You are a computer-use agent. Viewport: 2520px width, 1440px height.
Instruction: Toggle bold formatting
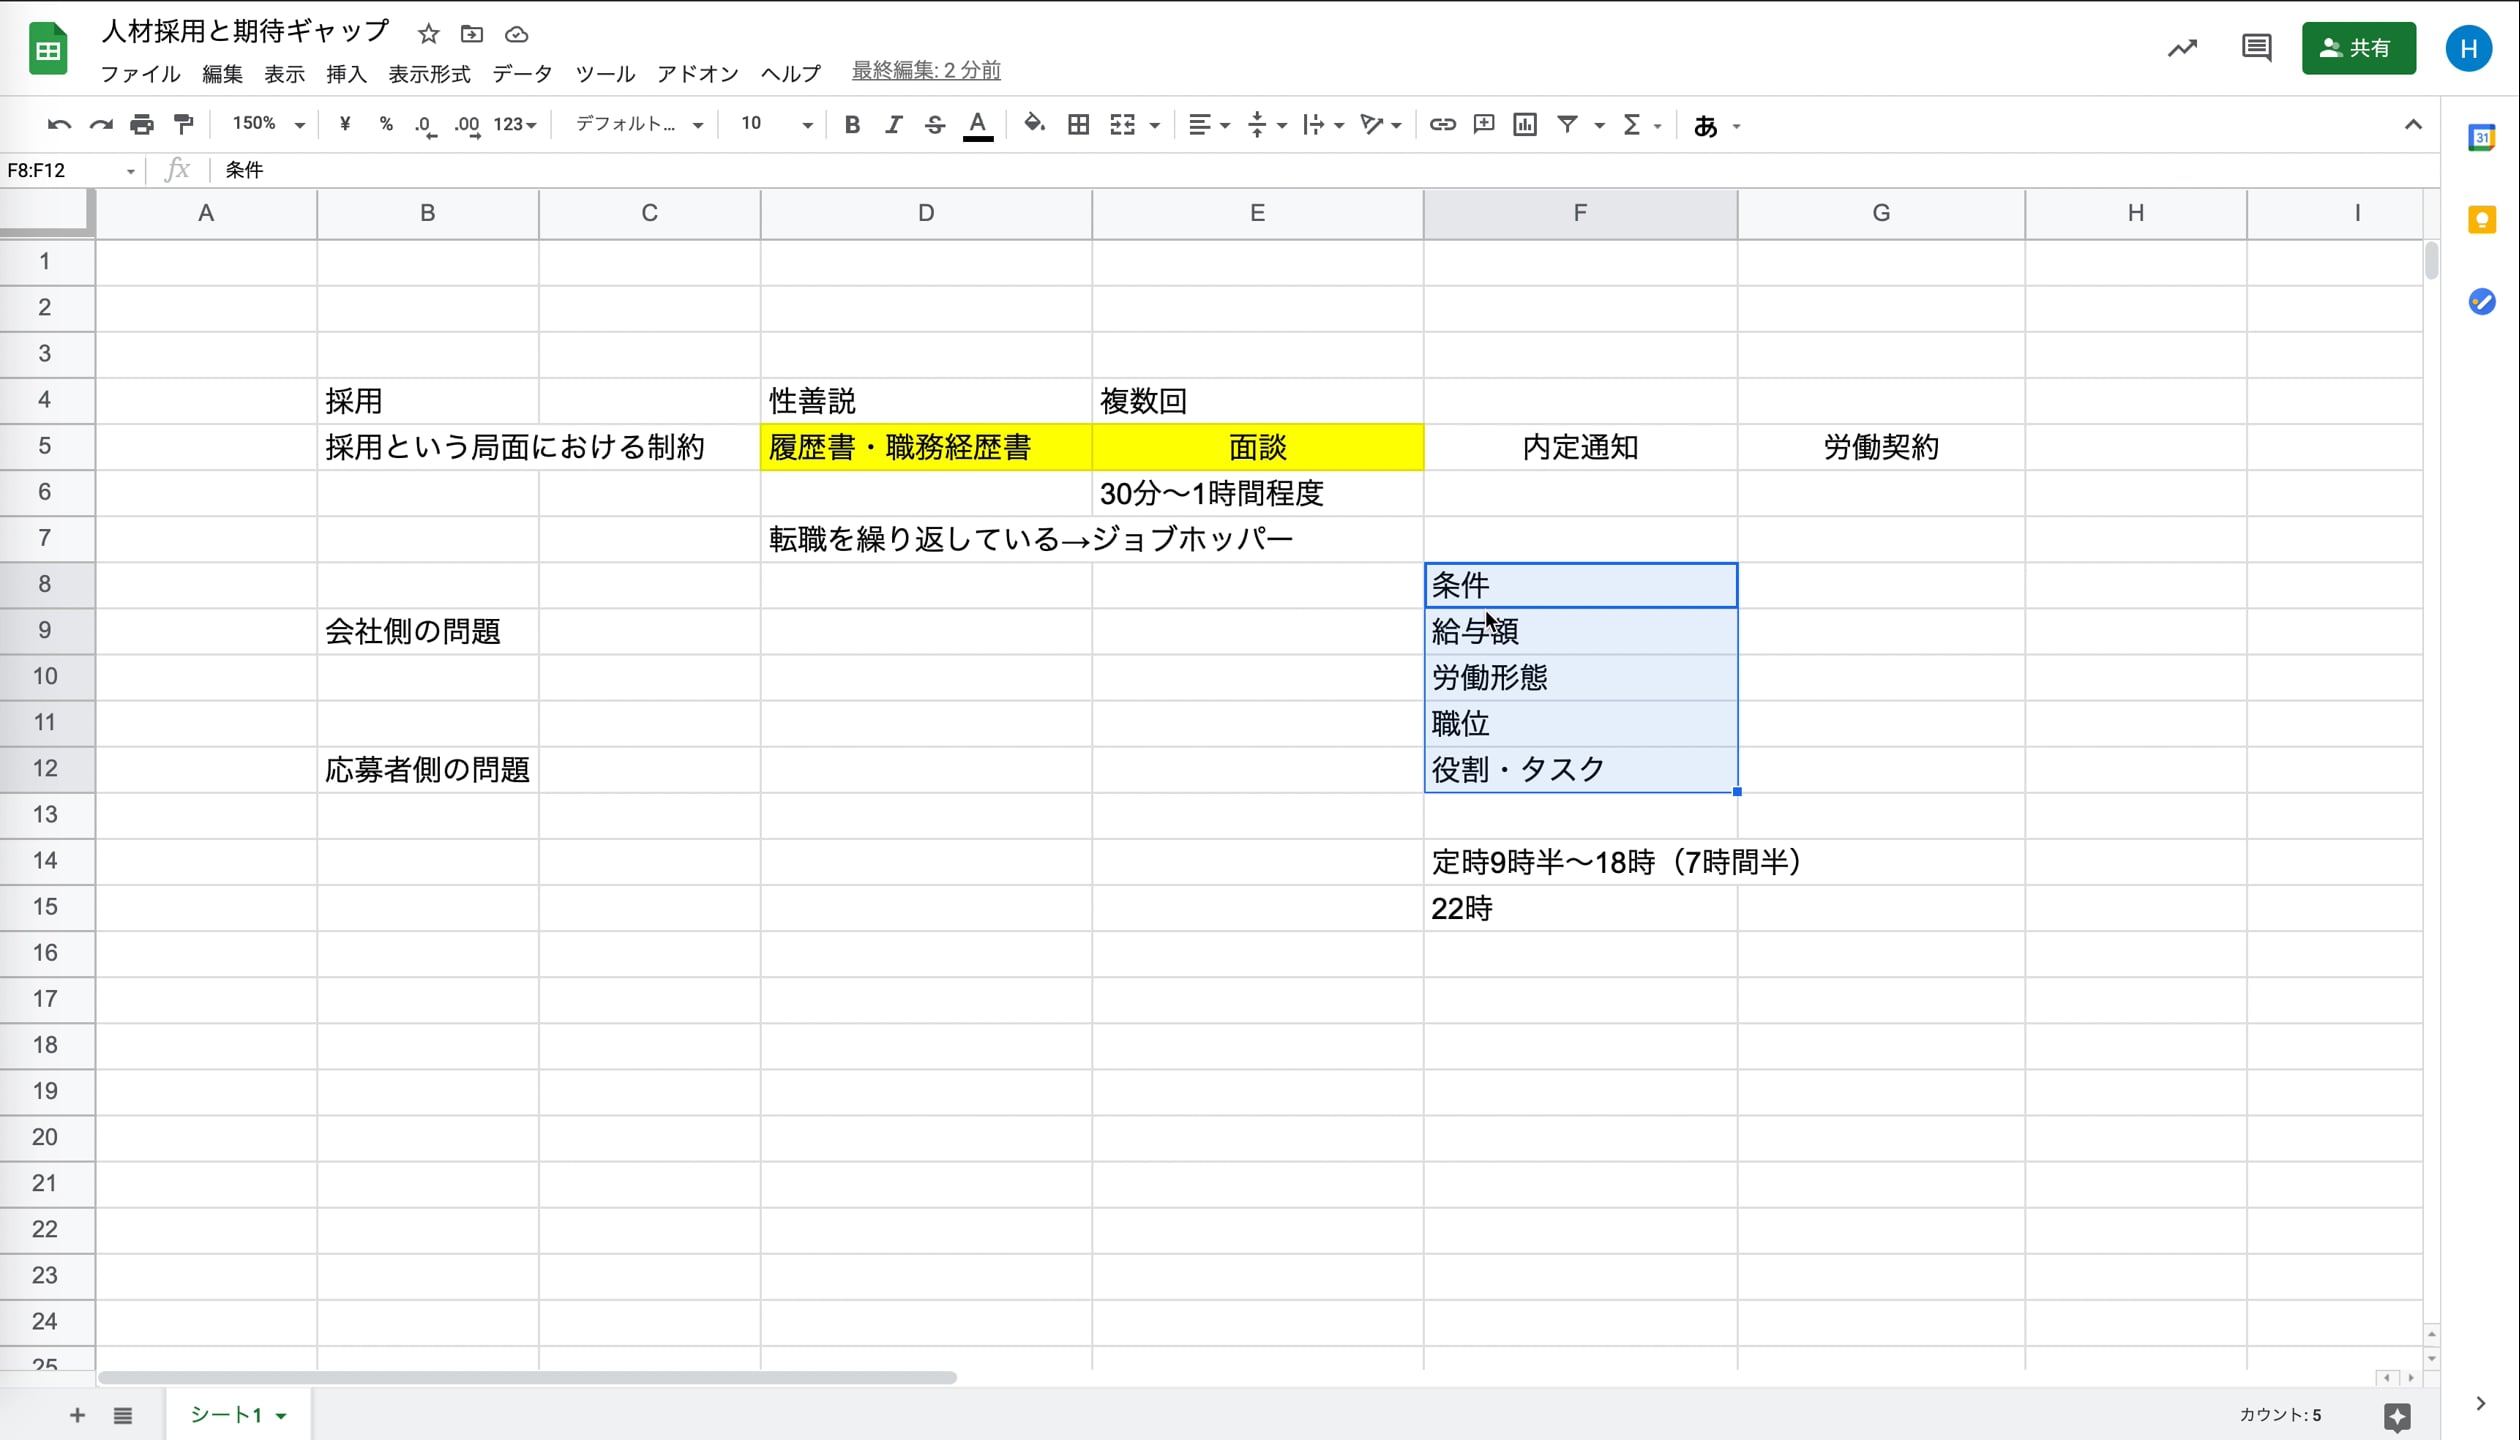pyautogui.click(x=852, y=124)
